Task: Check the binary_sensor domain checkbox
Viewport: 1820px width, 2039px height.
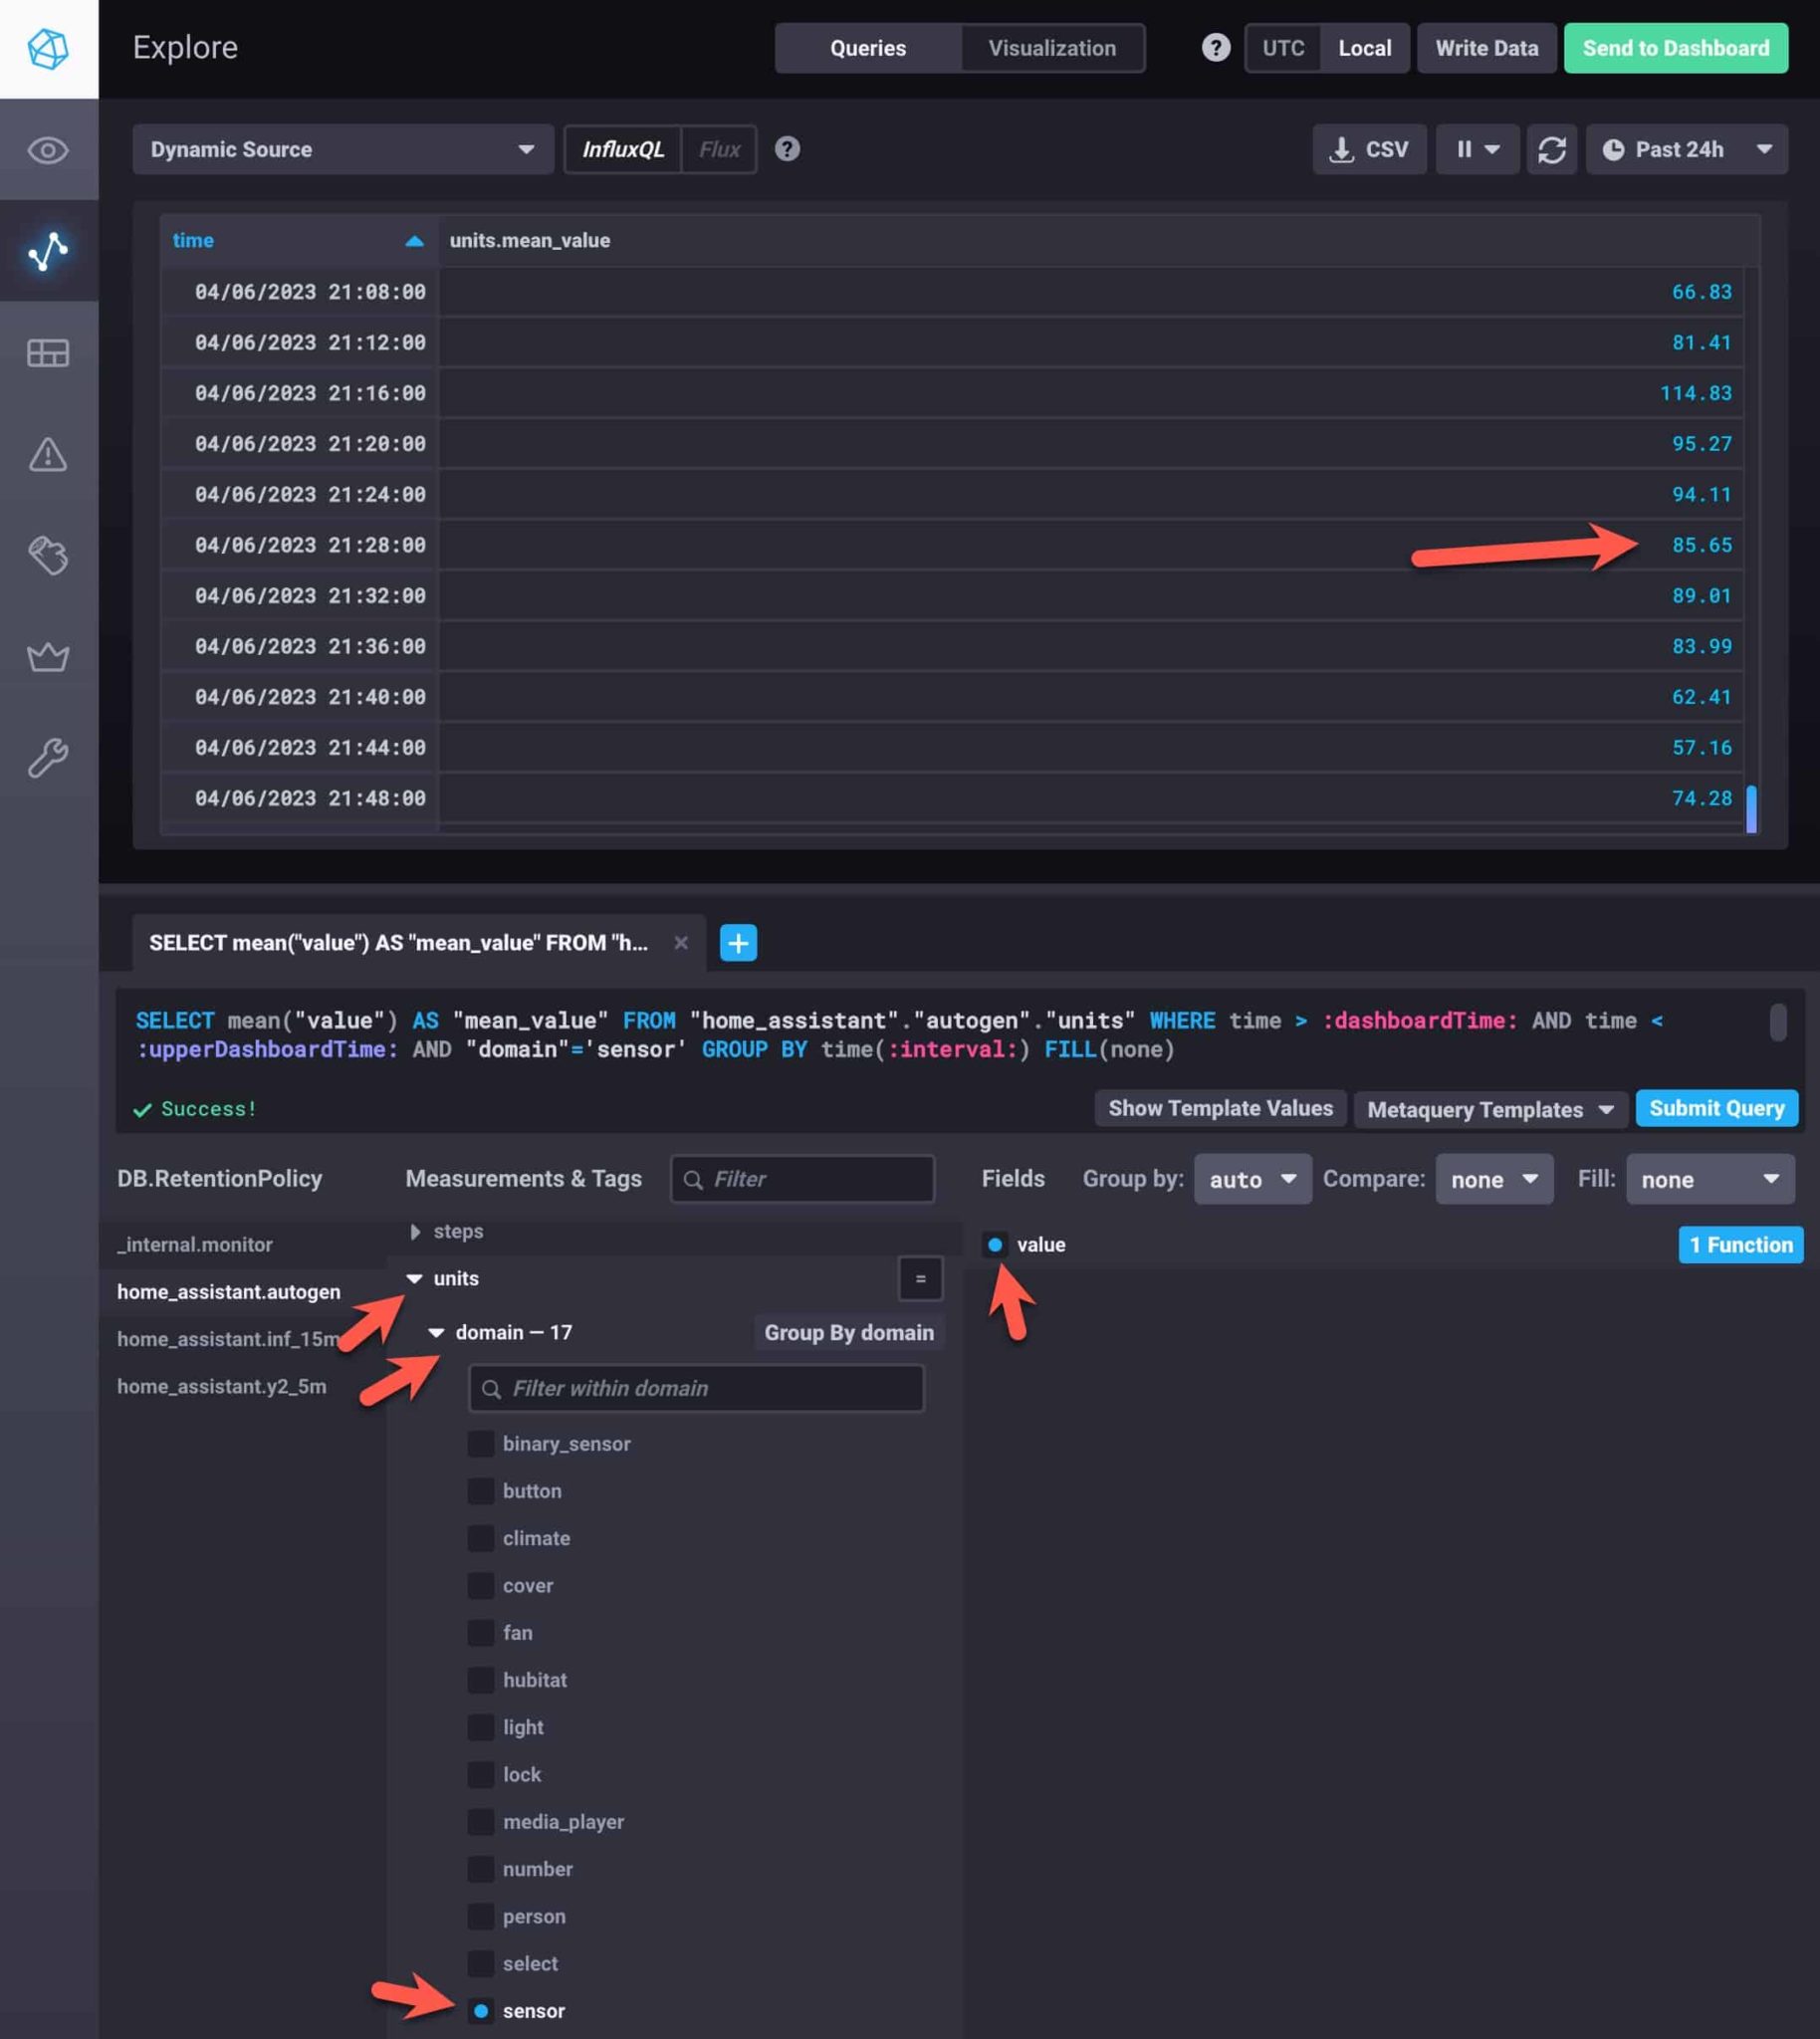Action: click(x=480, y=1443)
